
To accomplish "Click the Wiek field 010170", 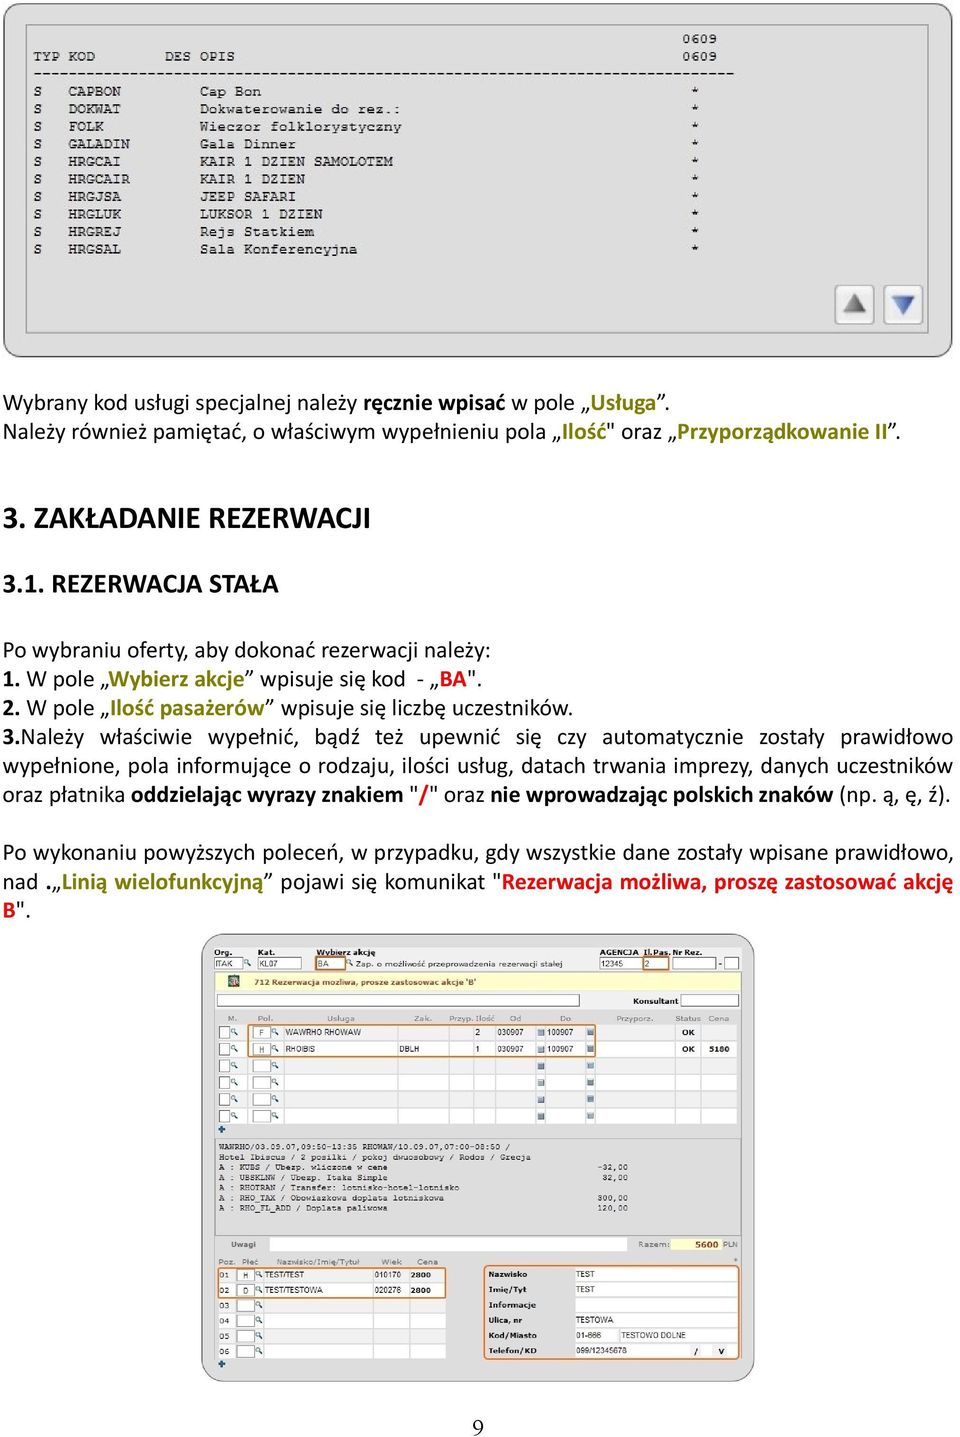I will pos(390,1275).
